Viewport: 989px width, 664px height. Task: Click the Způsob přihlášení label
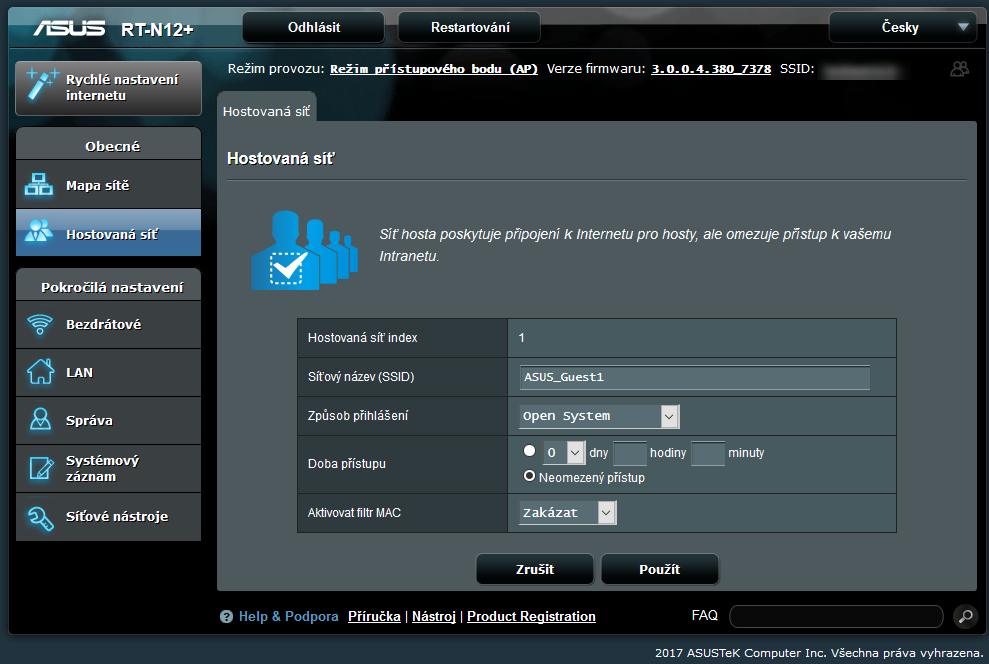tap(358, 416)
